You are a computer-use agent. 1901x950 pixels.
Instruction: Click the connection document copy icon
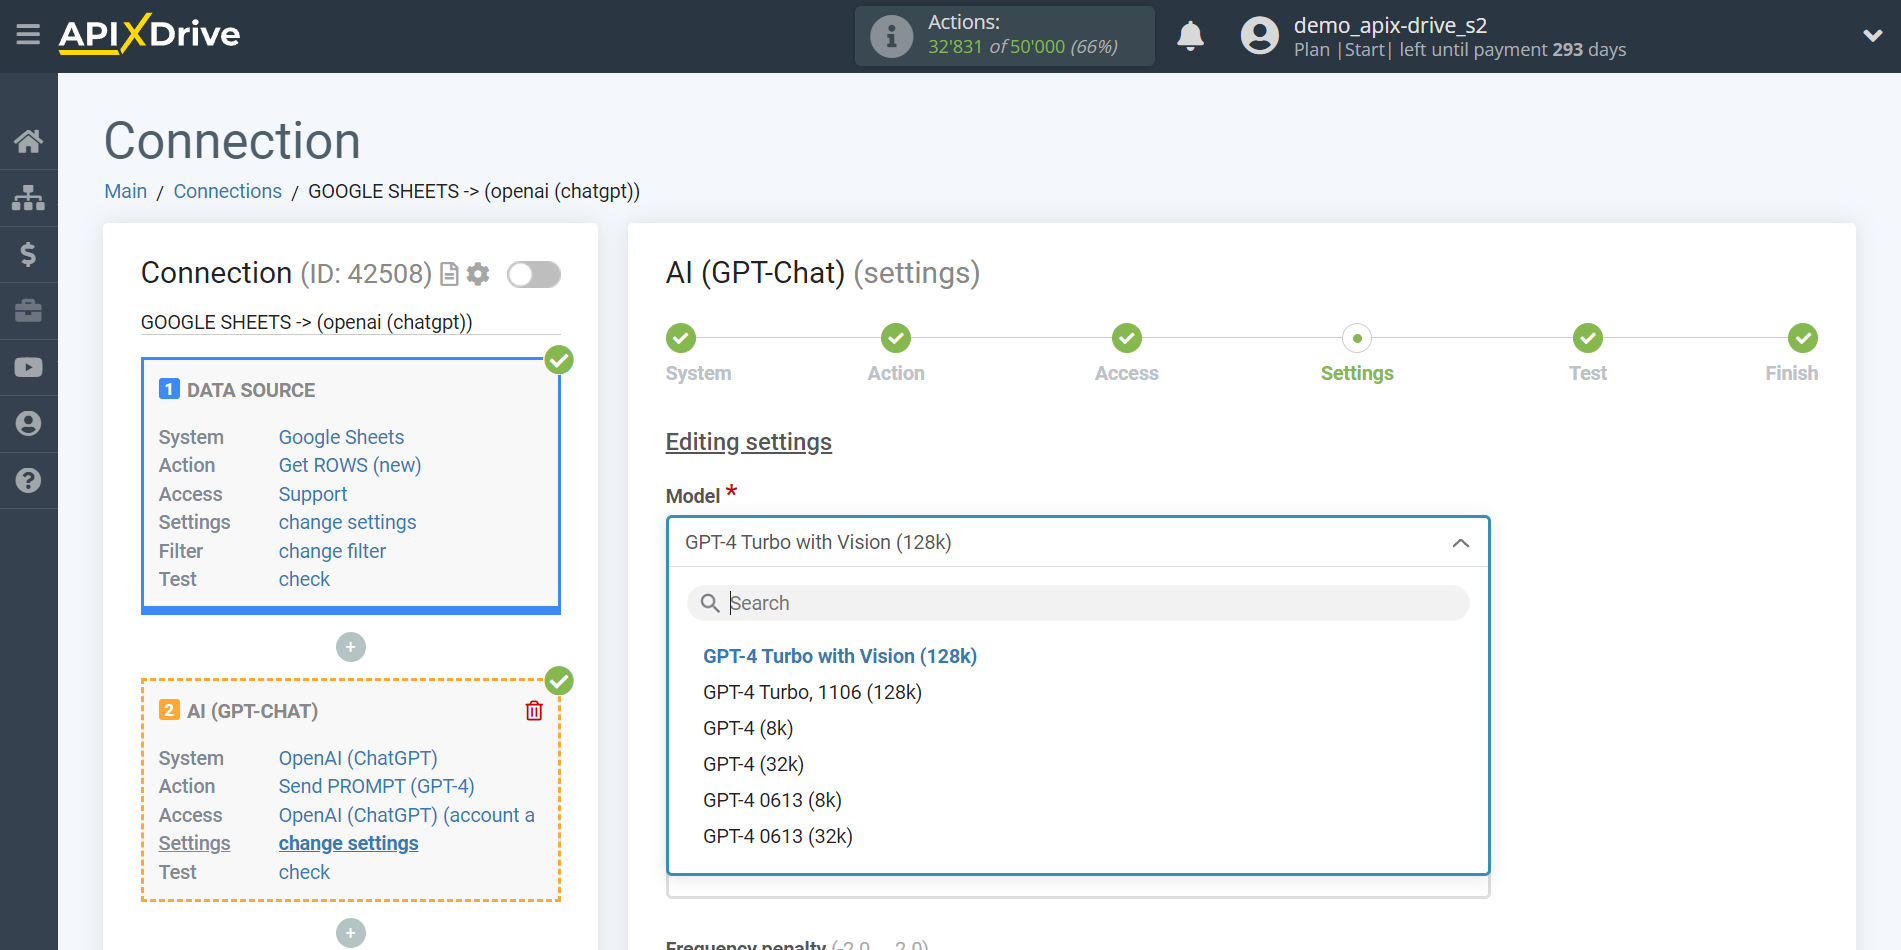pyautogui.click(x=449, y=274)
